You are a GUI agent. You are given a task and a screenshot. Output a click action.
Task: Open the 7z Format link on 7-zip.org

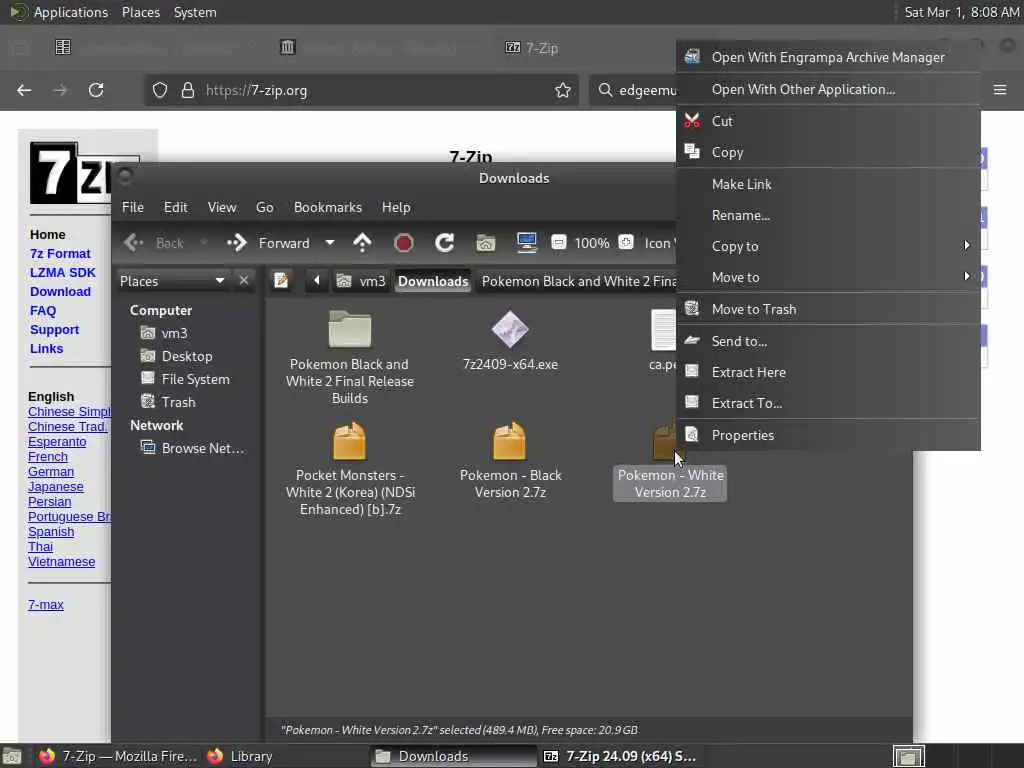(60, 253)
